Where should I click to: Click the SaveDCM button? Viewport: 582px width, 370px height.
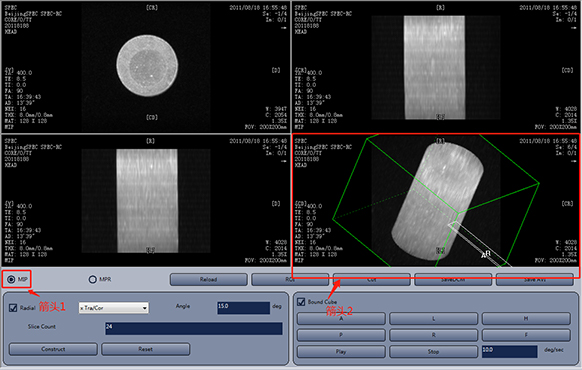tap(453, 279)
